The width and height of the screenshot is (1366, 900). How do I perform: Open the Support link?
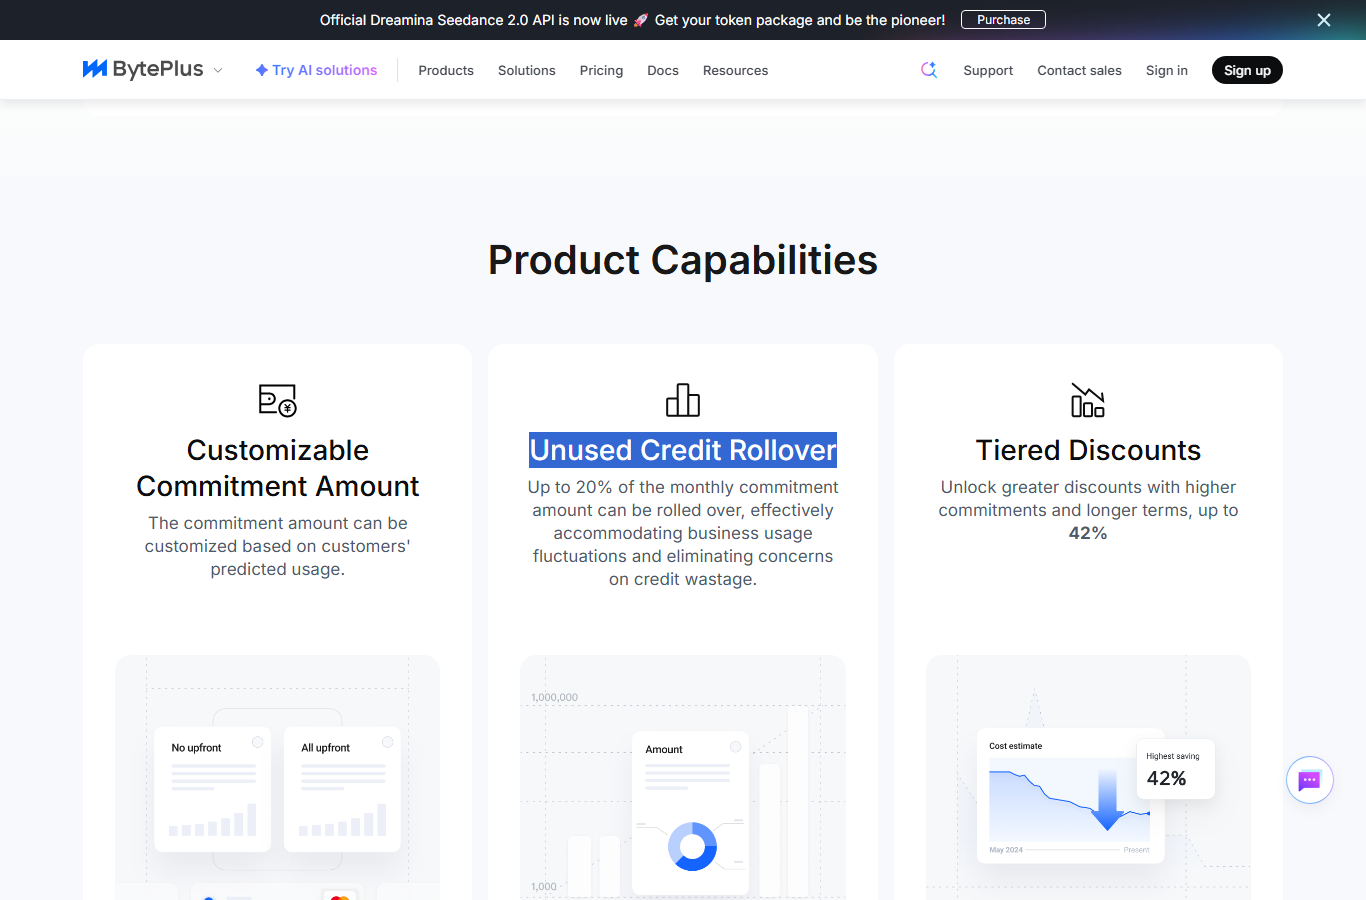(988, 70)
